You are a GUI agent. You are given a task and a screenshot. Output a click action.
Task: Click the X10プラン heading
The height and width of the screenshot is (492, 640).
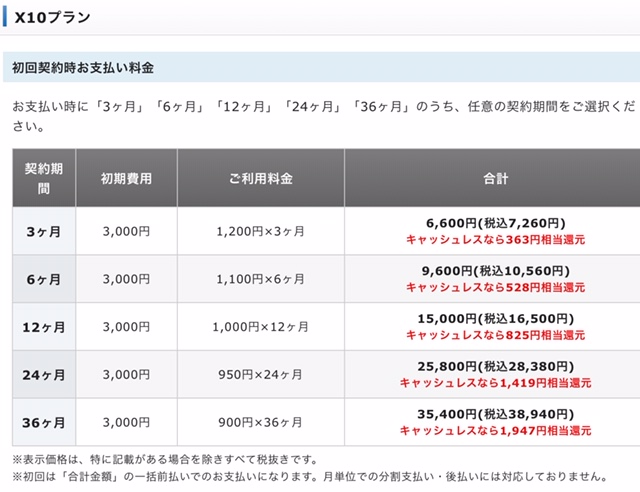tap(50, 17)
